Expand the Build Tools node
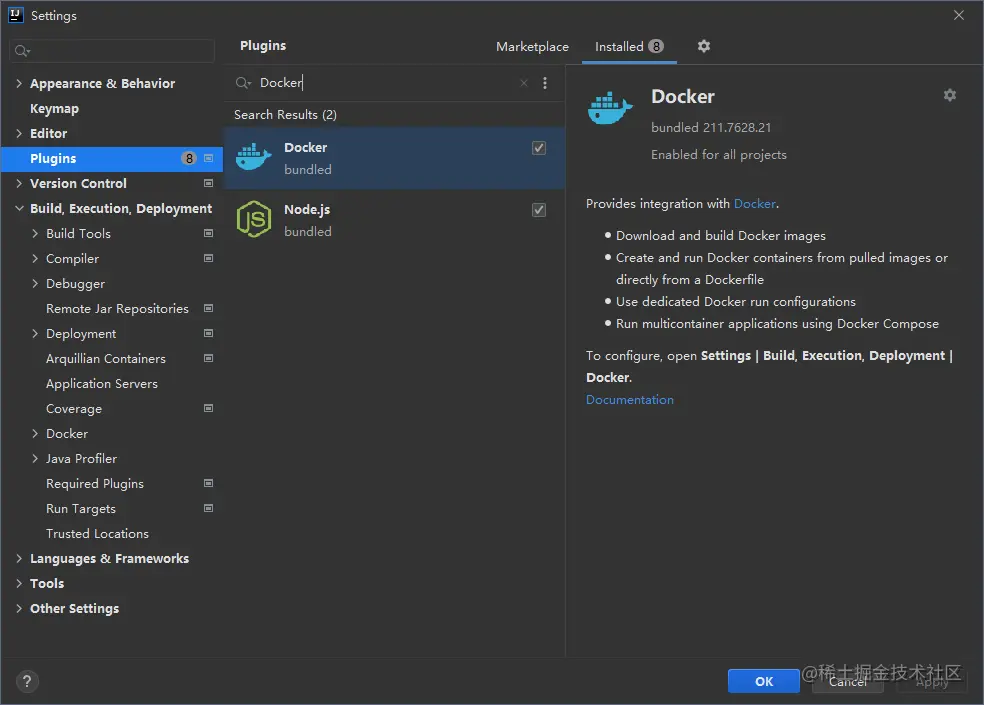This screenshot has height=705, width=984. tap(35, 233)
